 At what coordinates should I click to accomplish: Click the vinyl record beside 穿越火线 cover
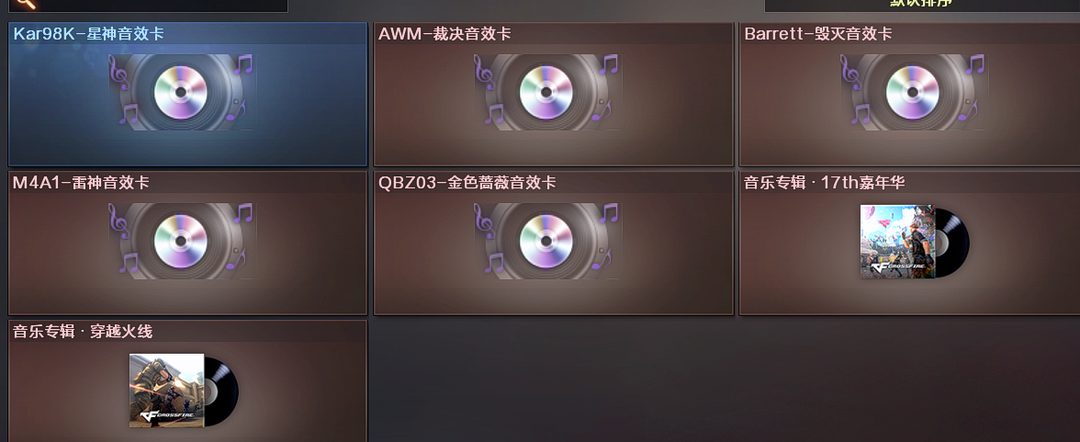[222, 391]
